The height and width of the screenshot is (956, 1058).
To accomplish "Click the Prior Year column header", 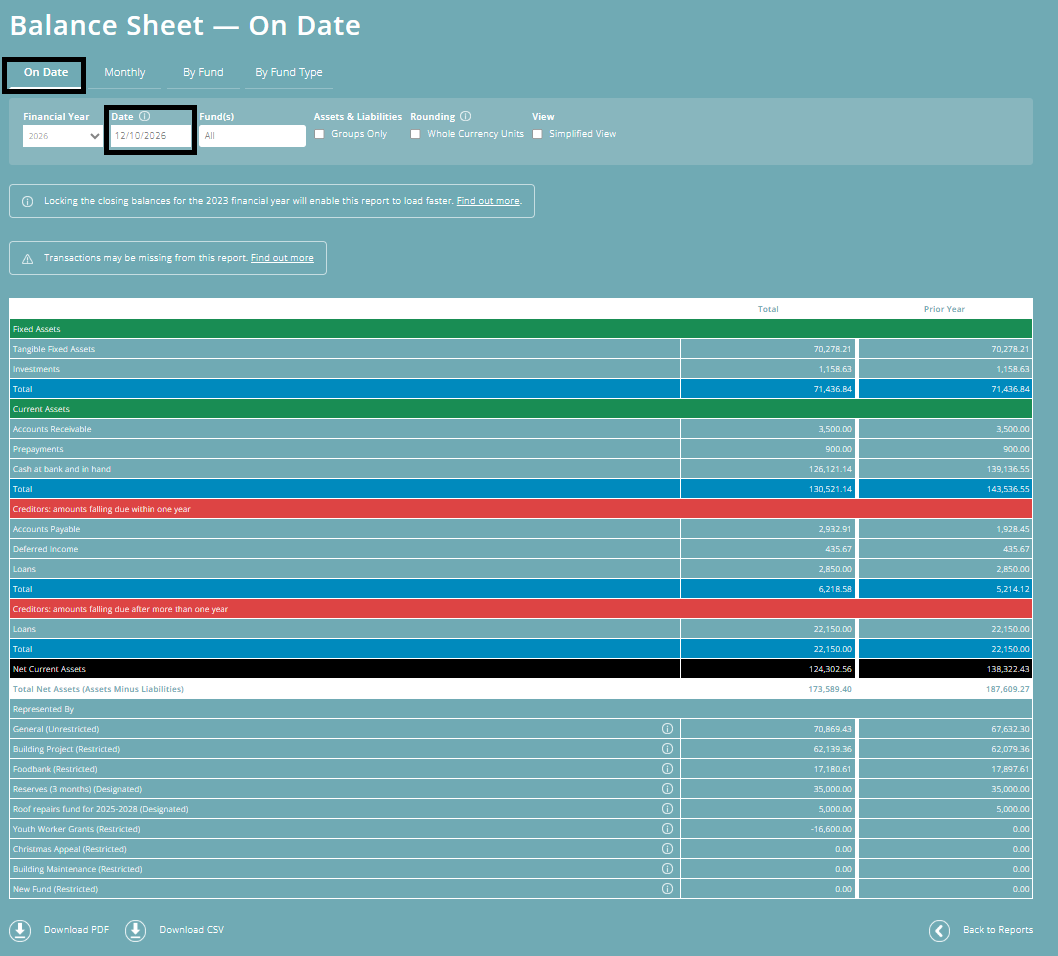I will click(944, 309).
